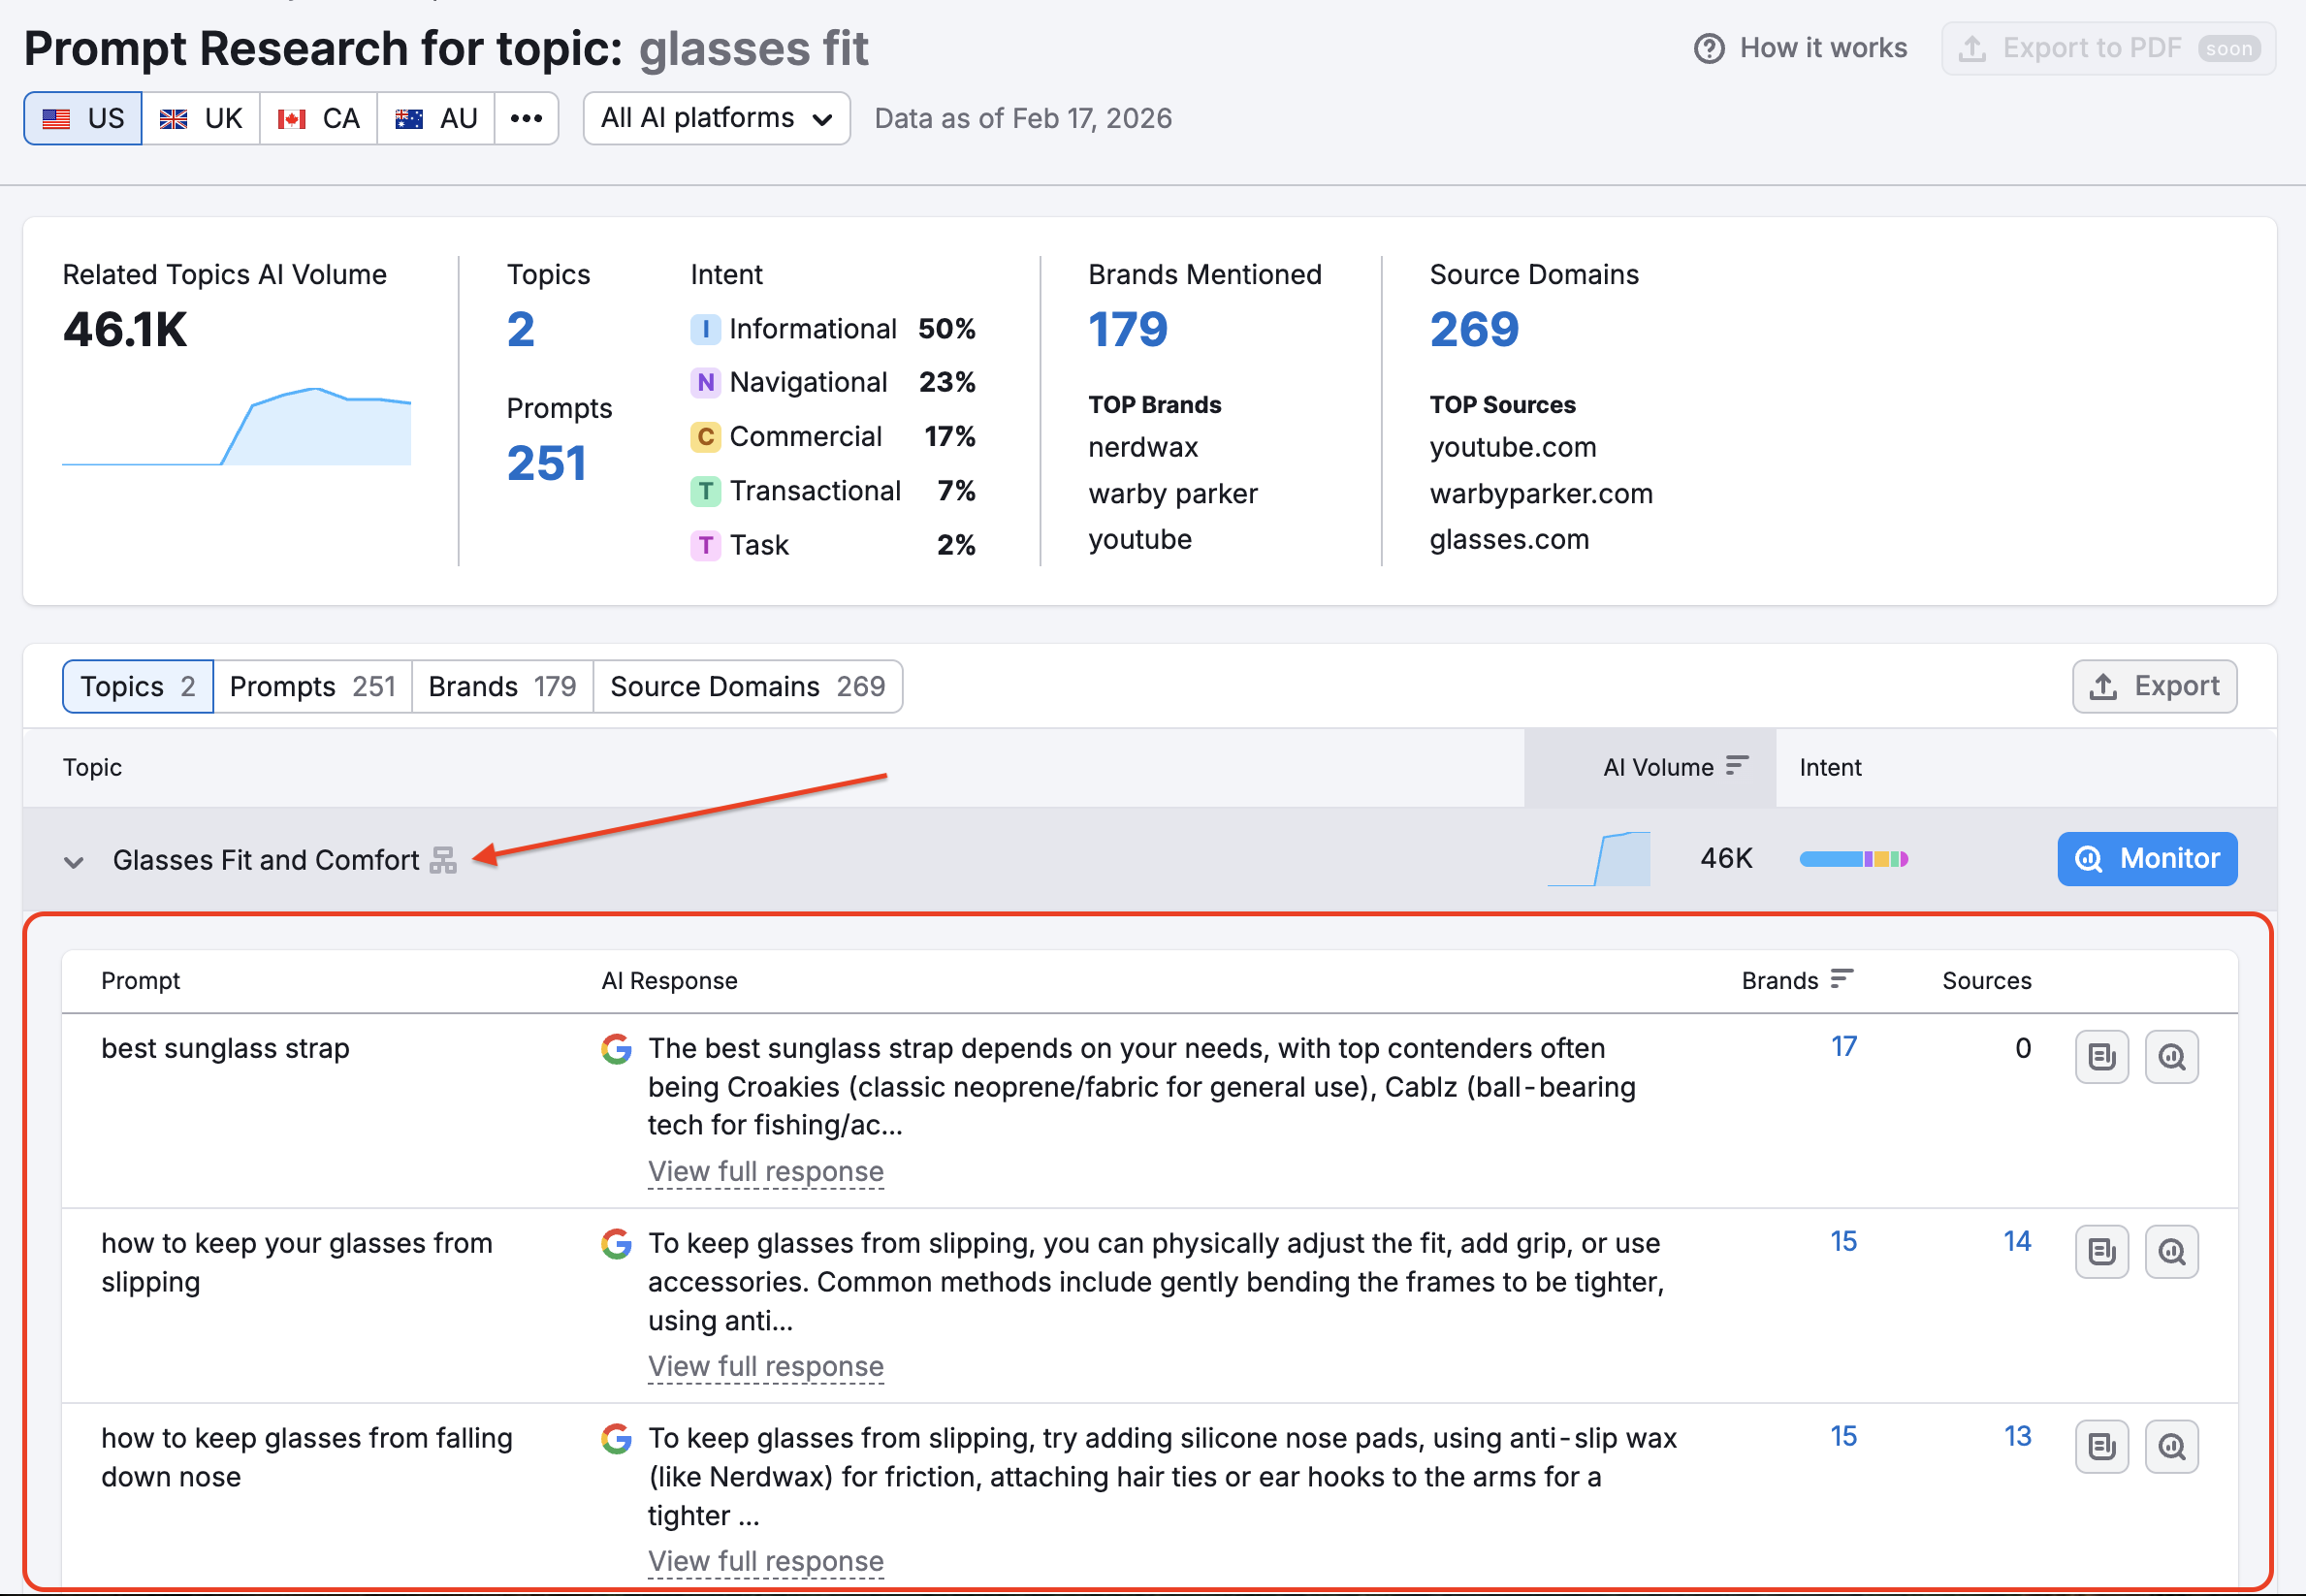
Task: Open response details icon for glasses slipping prompt
Action: tap(2101, 1252)
